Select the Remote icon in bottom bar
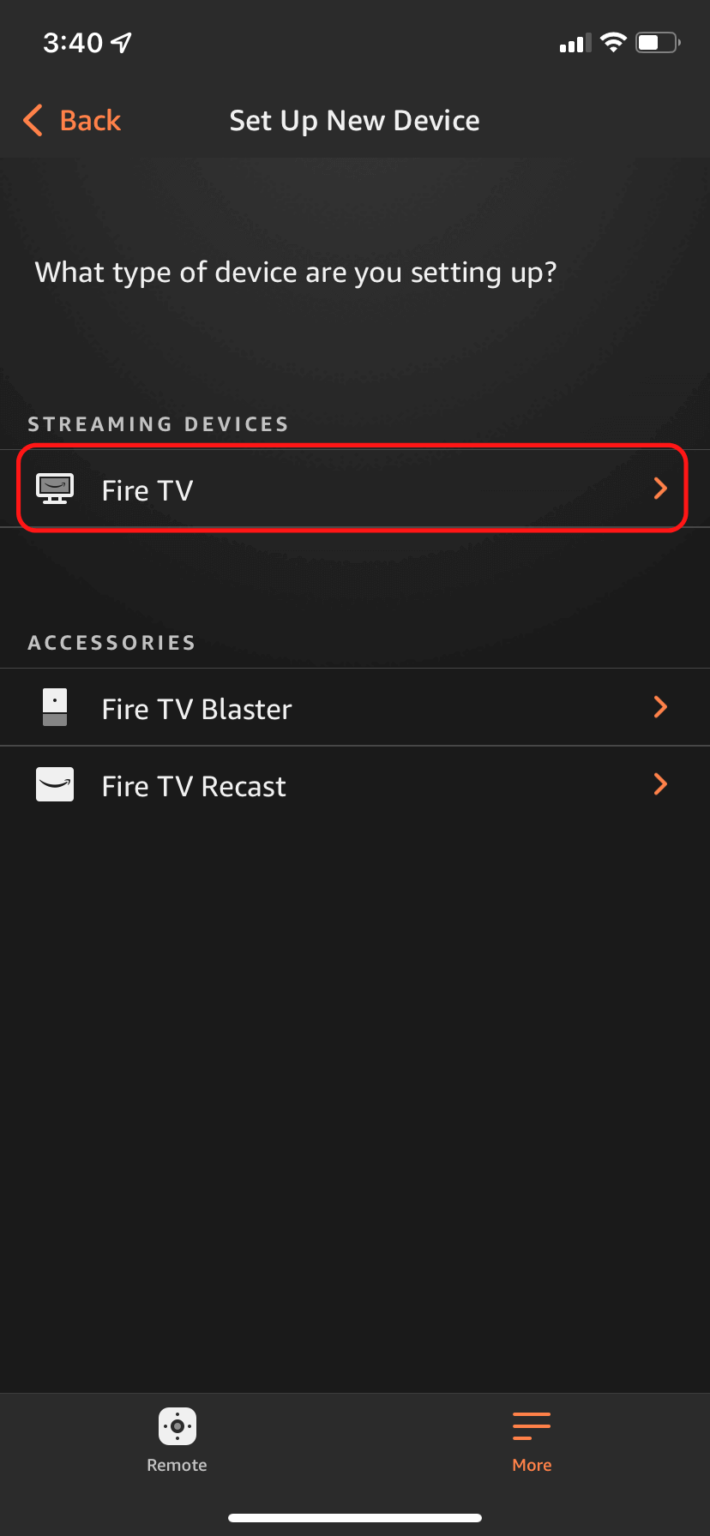Screen dimensions: 710x1536 tap(176, 1425)
